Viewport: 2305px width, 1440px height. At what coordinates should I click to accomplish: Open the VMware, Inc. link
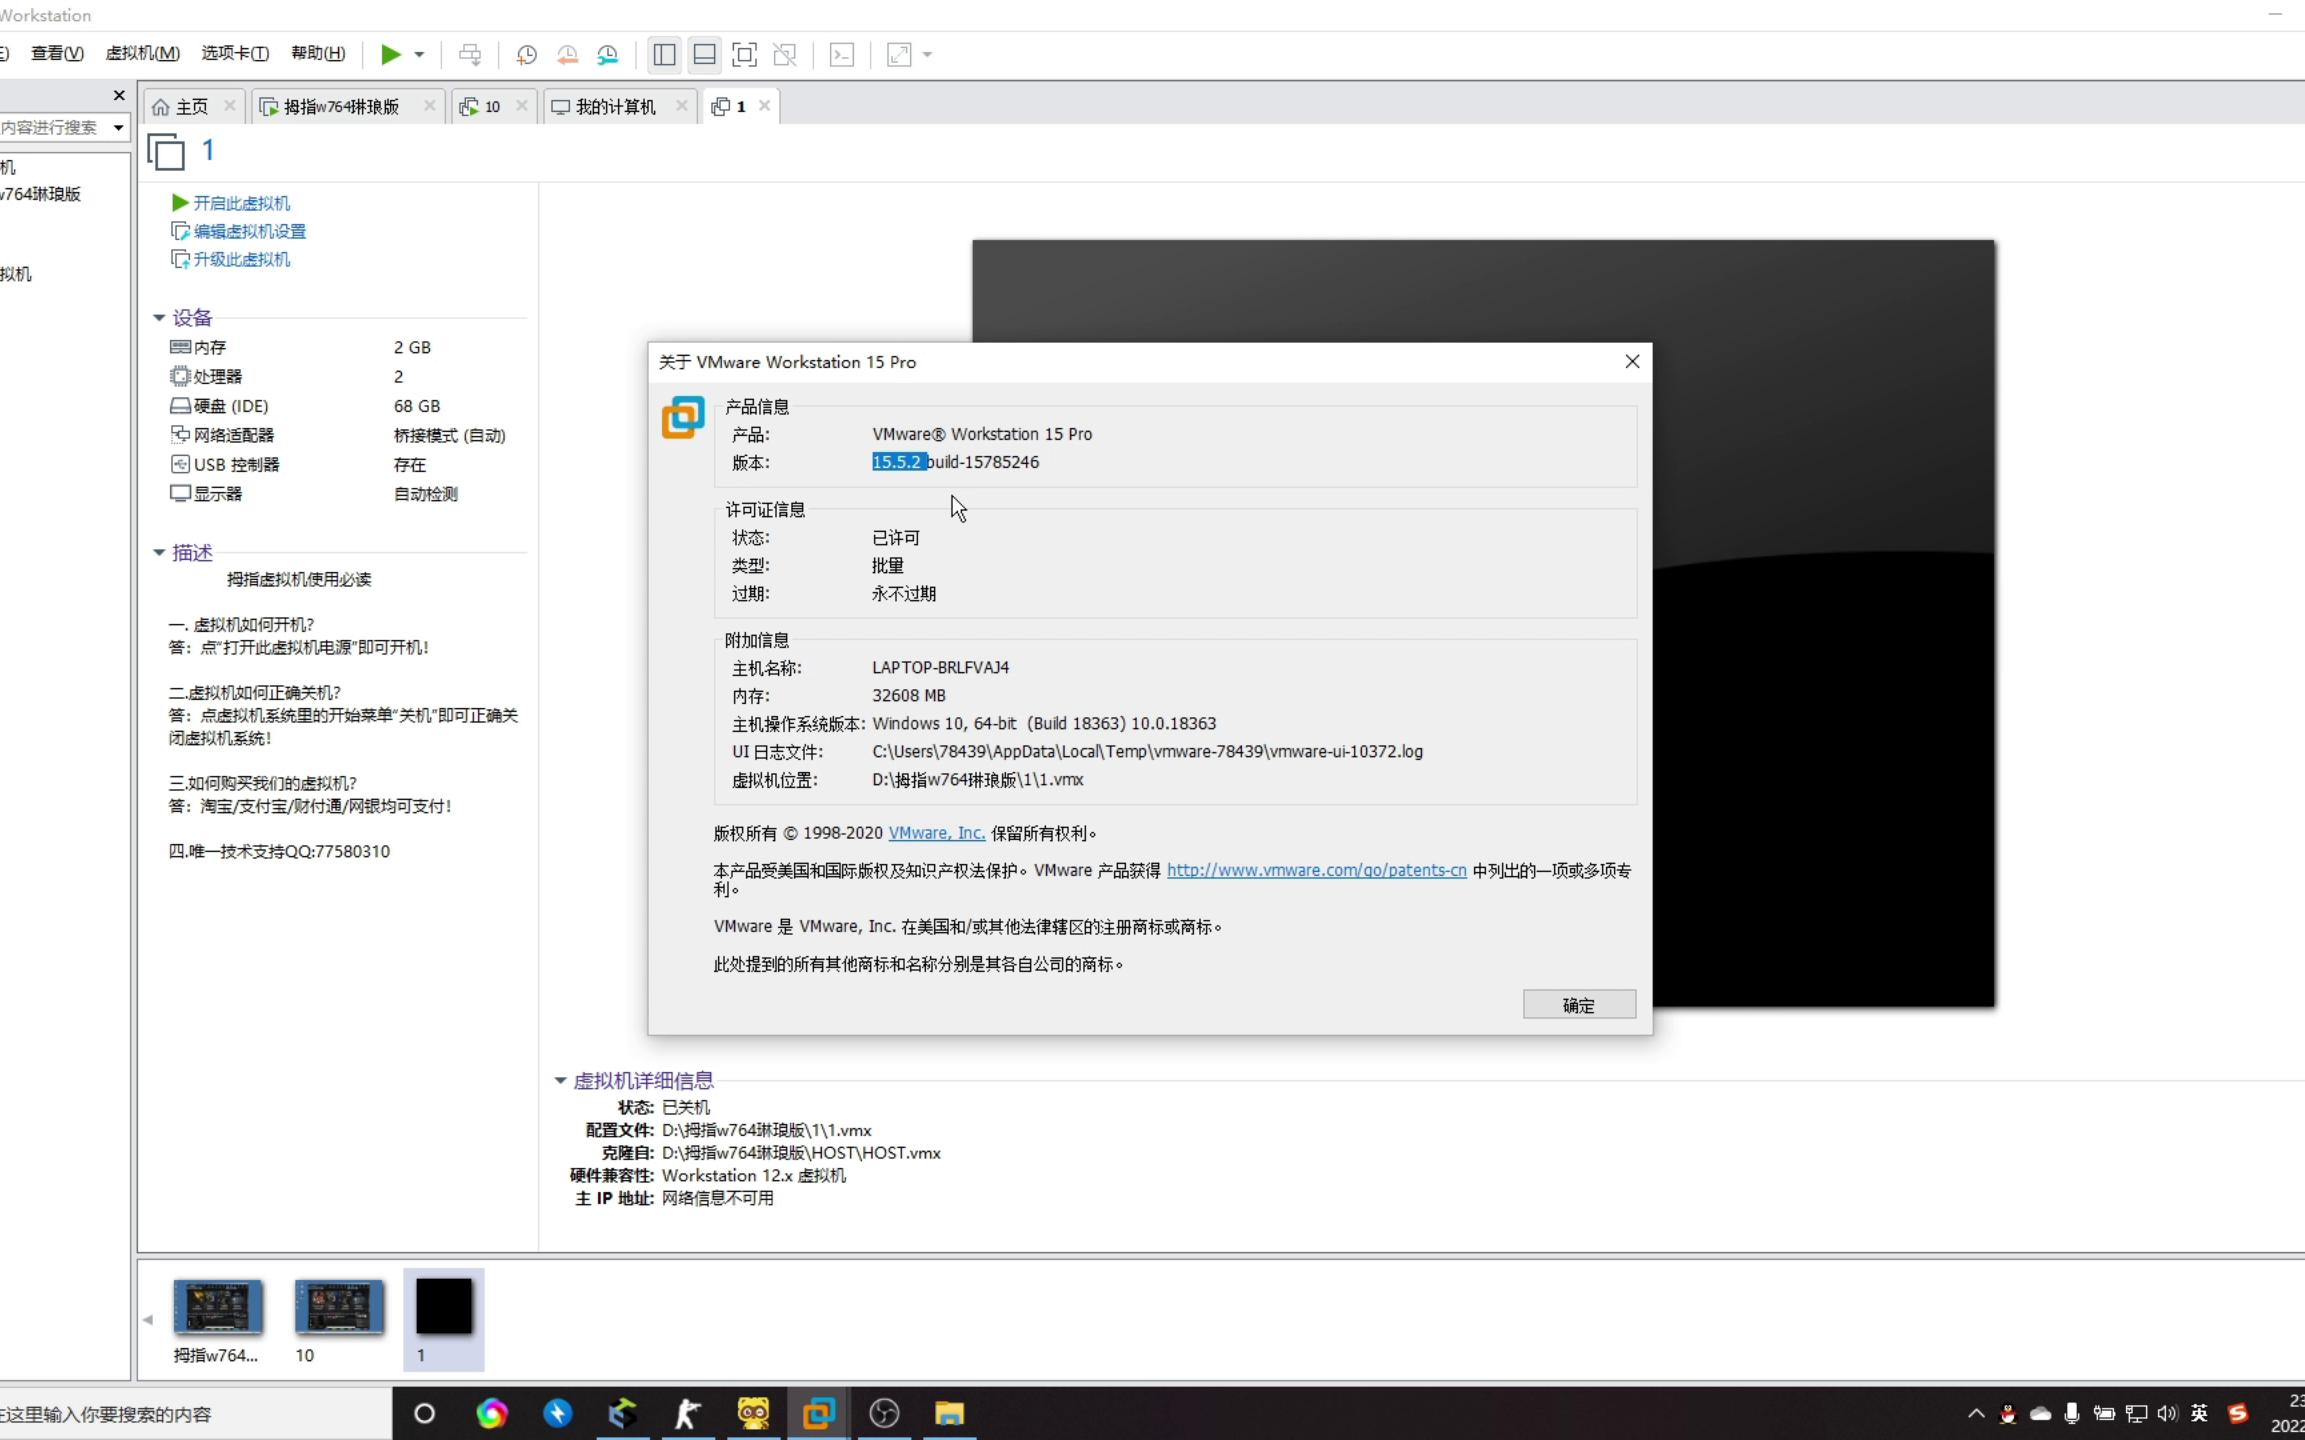[936, 833]
